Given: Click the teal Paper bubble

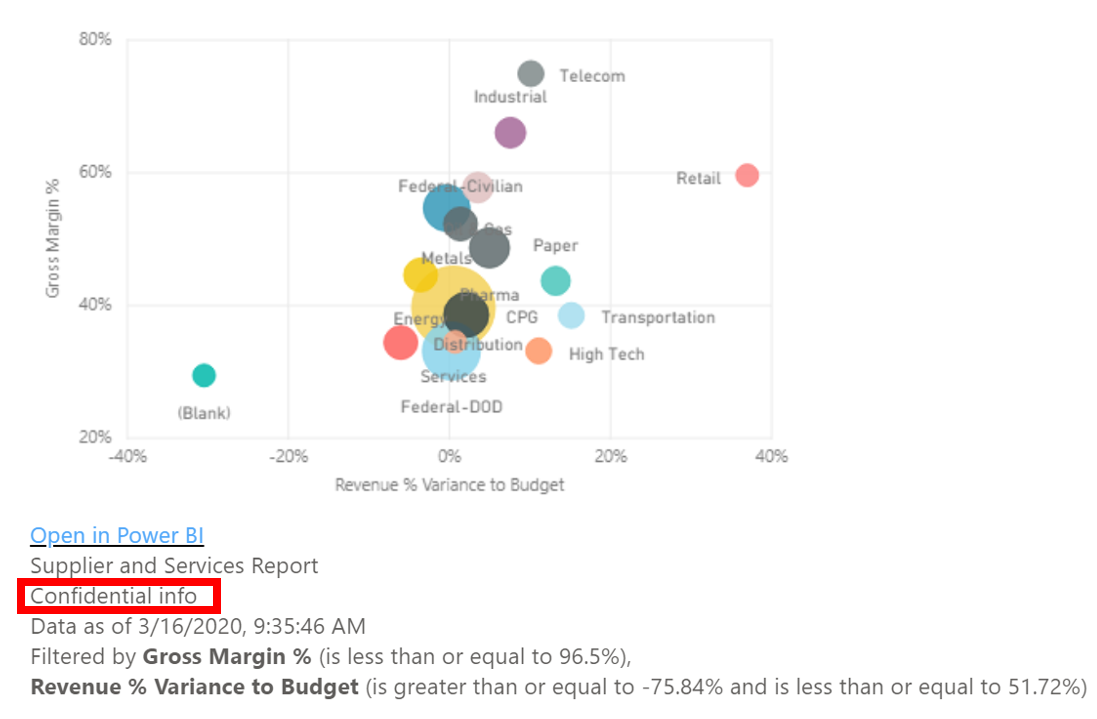Looking at the screenshot, I should click(555, 281).
